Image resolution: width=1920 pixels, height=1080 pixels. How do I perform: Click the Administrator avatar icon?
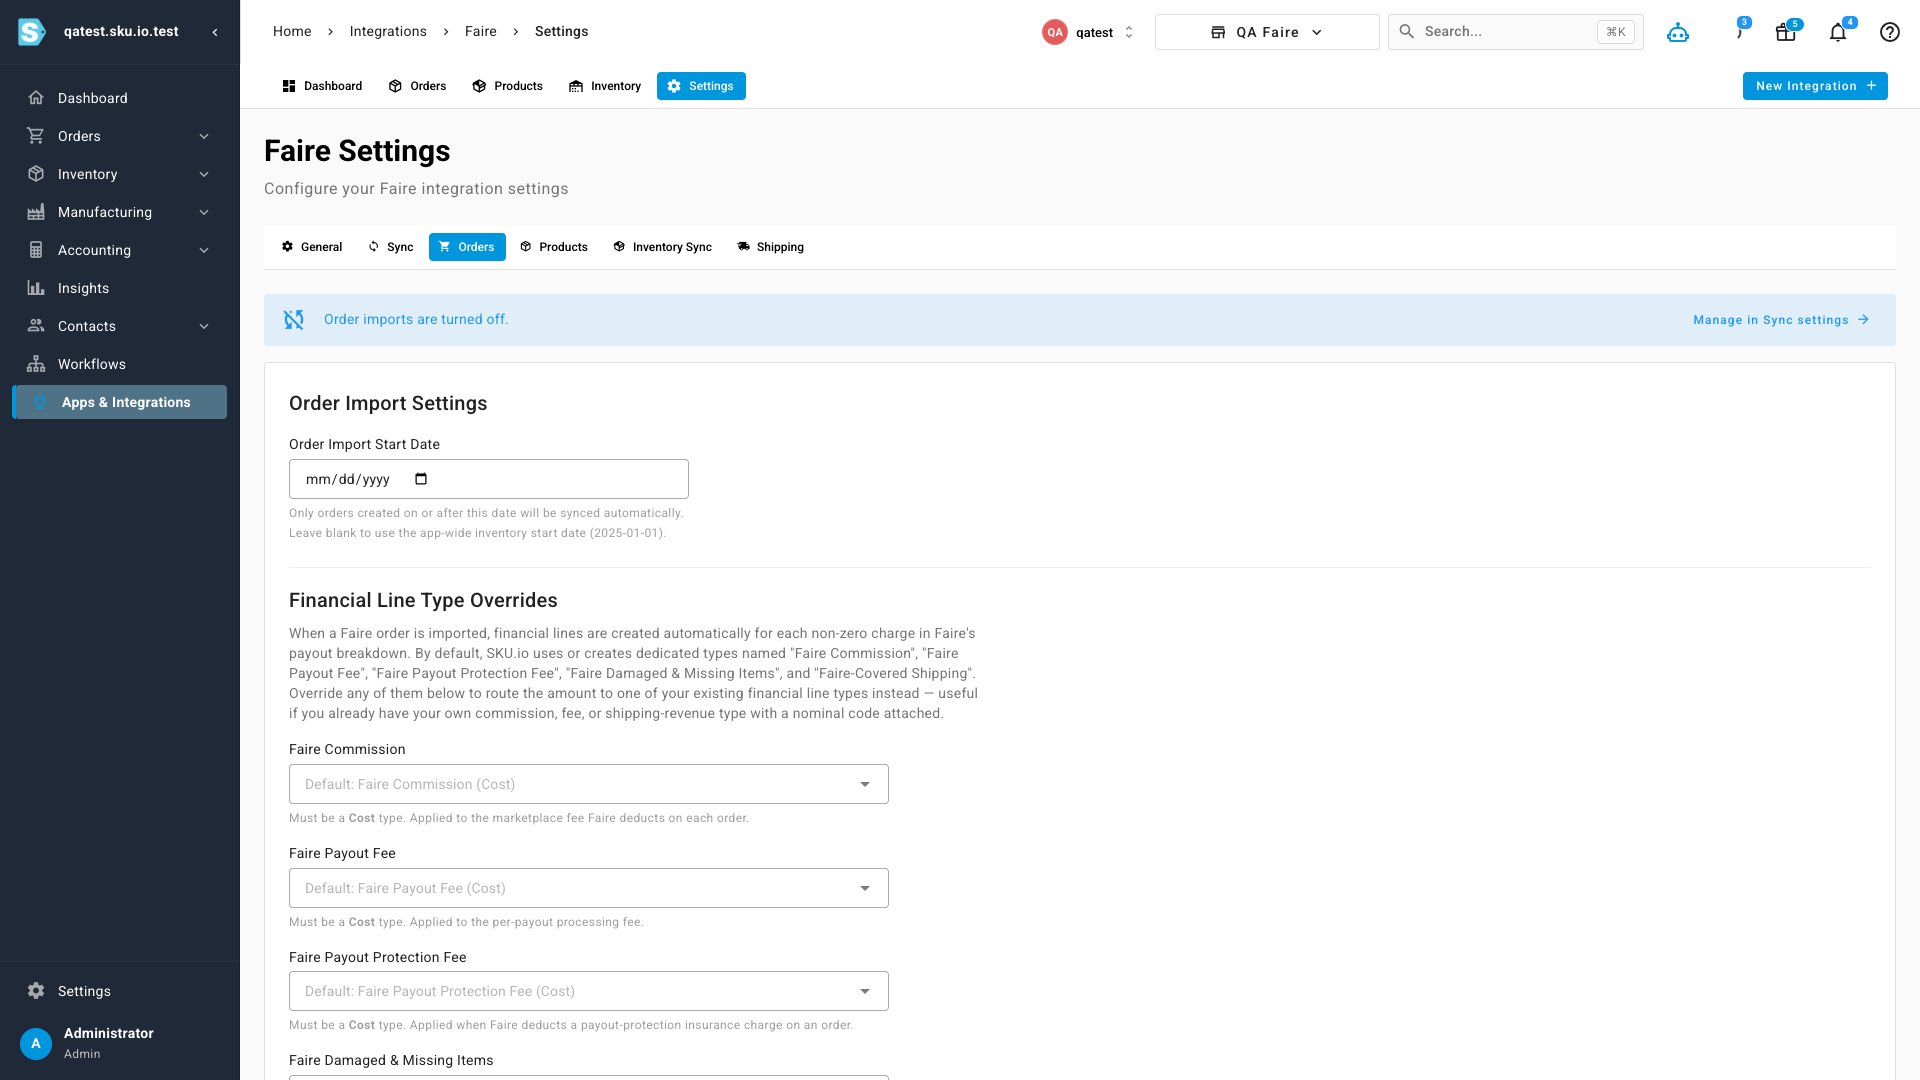(36, 1043)
